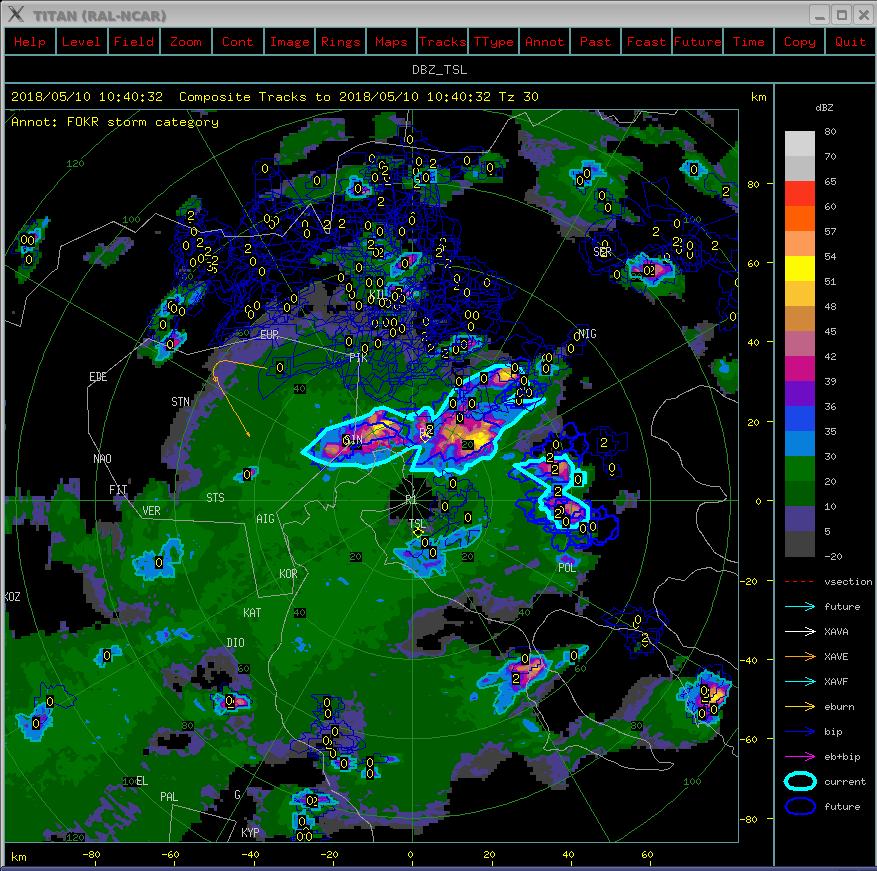Open the Field menu
Screen dimensions: 877x871
(x=133, y=42)
